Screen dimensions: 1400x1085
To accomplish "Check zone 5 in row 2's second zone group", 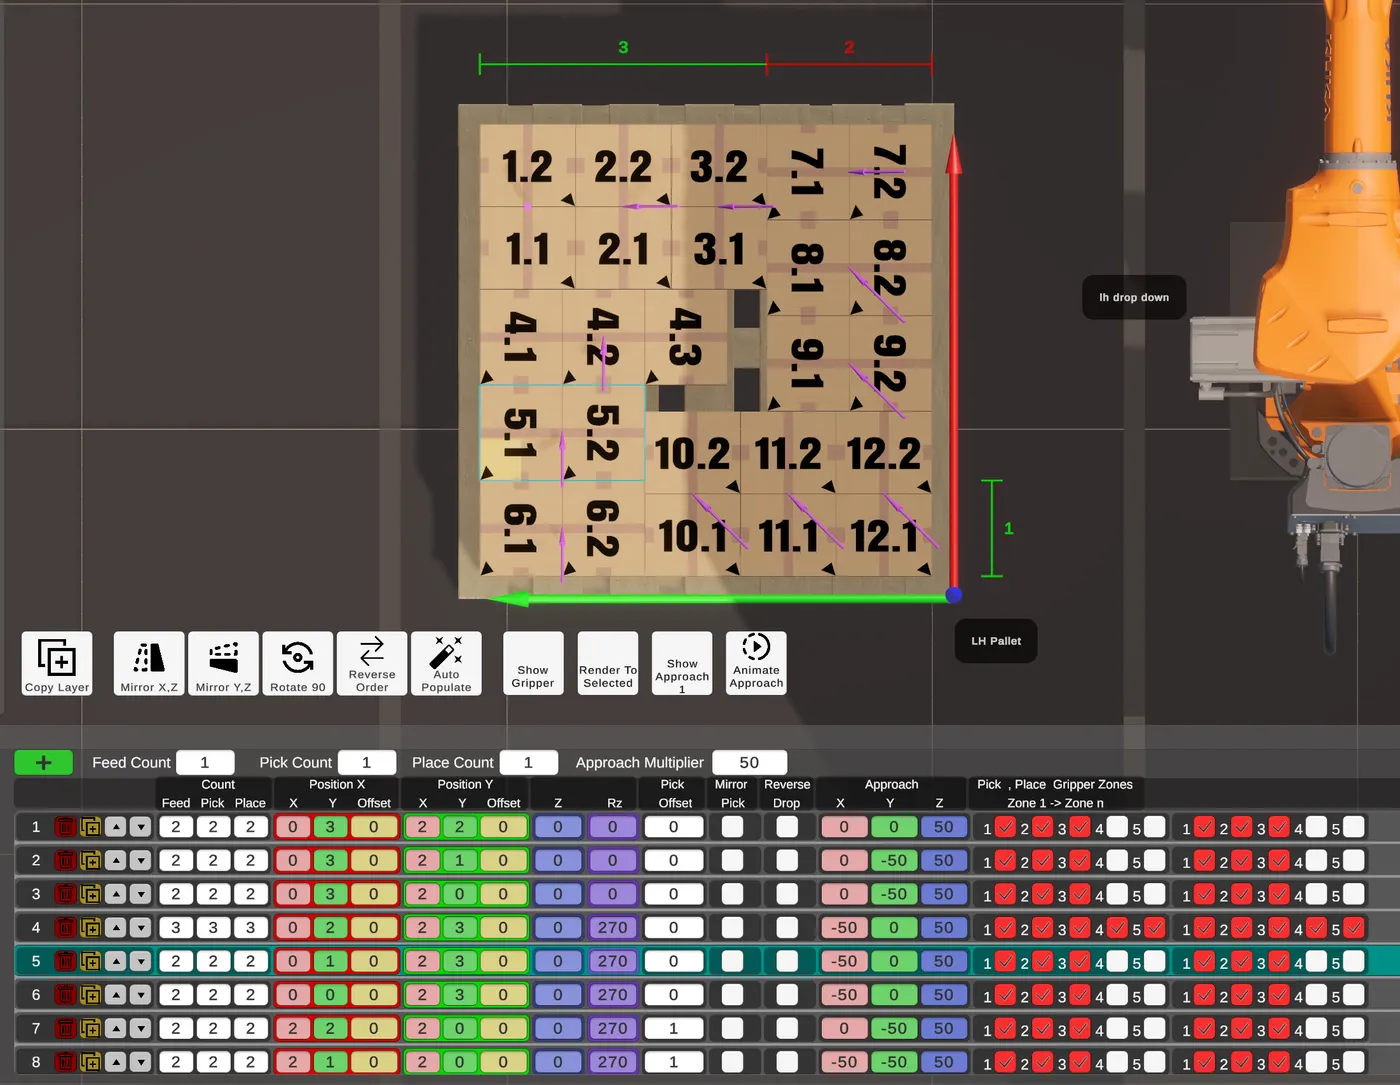I will pos(1354,861).
